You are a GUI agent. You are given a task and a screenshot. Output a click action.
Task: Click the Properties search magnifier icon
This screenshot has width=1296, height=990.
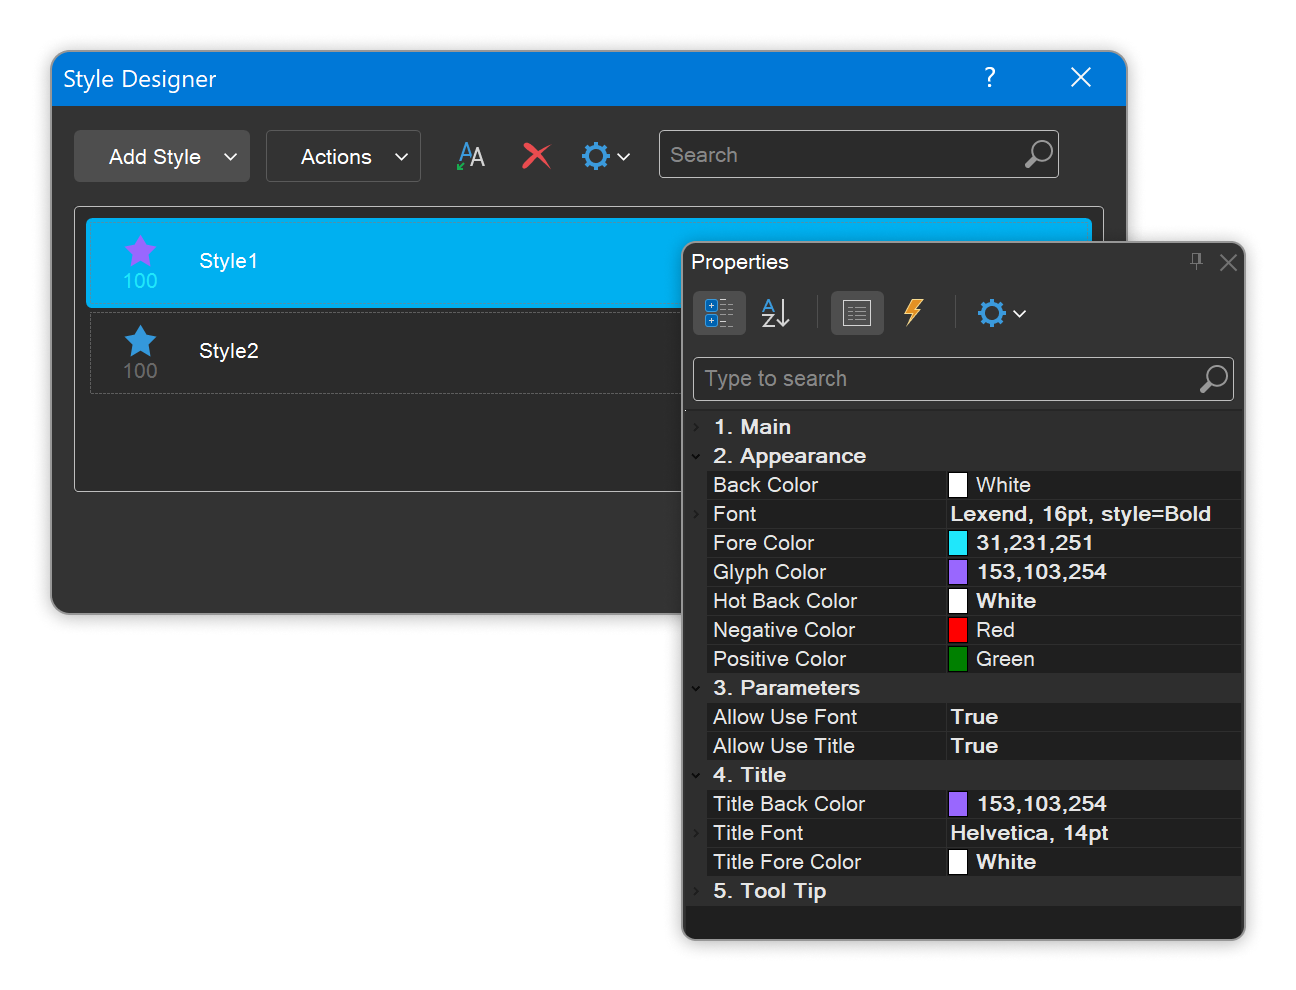pos(1213,379)
